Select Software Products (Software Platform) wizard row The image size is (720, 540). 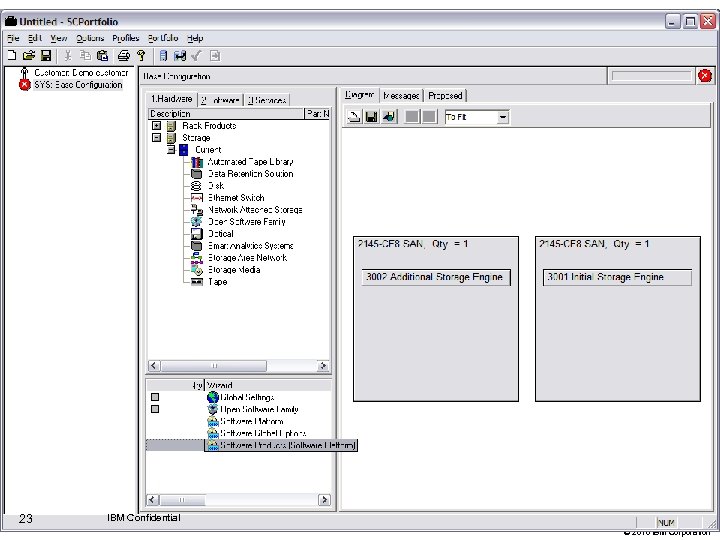[x=281, y=445]
